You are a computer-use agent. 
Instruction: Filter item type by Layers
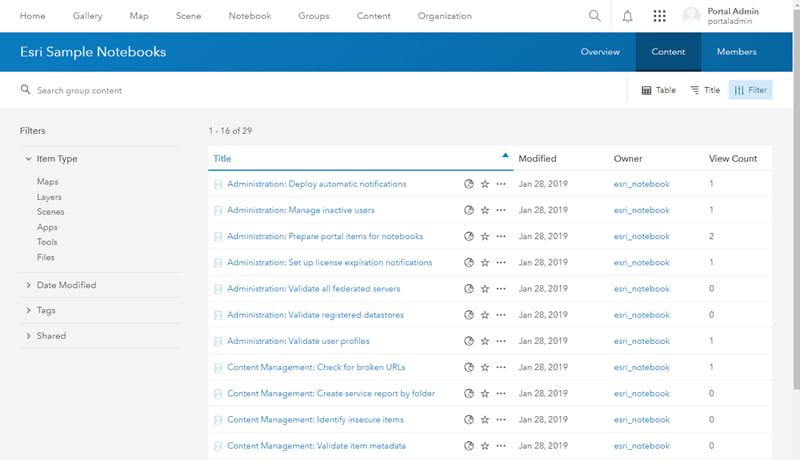point(49,197)
